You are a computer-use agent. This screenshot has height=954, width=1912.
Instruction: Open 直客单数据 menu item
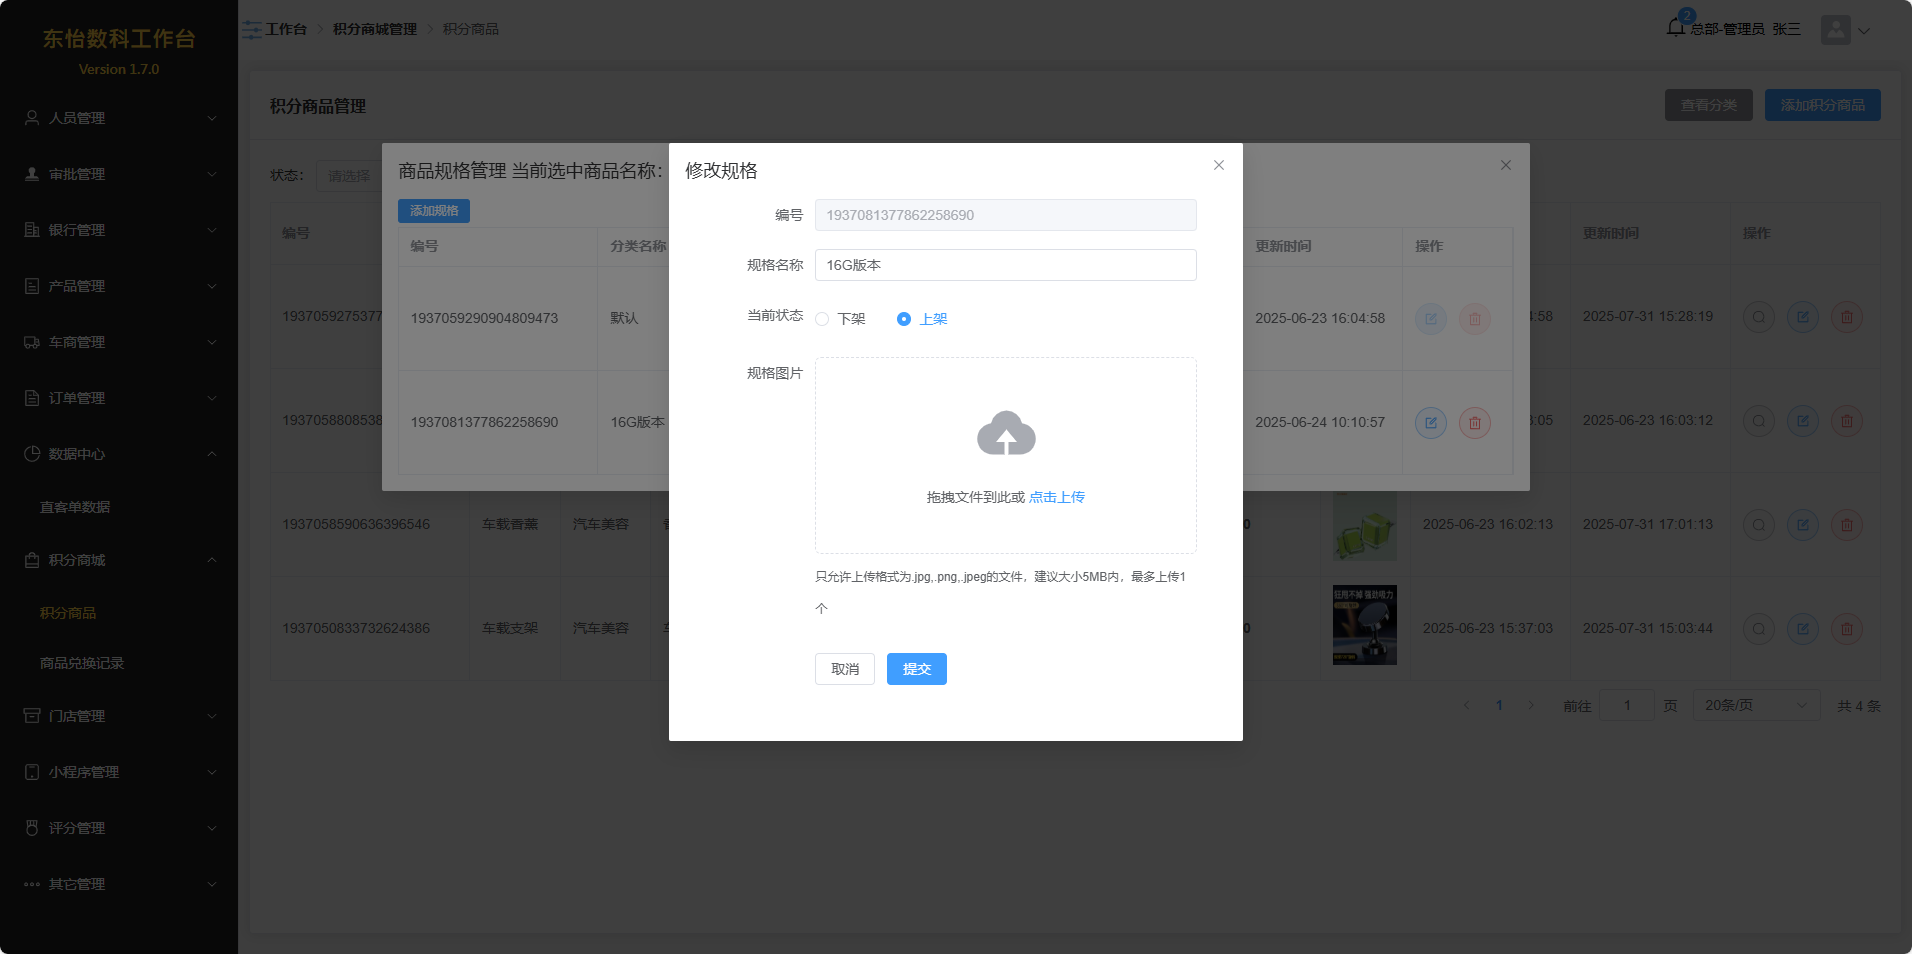tap(75, 508)
